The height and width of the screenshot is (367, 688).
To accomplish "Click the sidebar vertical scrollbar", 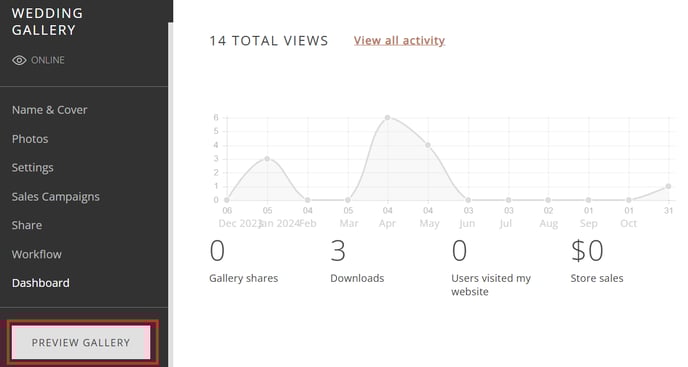I will coord(170,194).
